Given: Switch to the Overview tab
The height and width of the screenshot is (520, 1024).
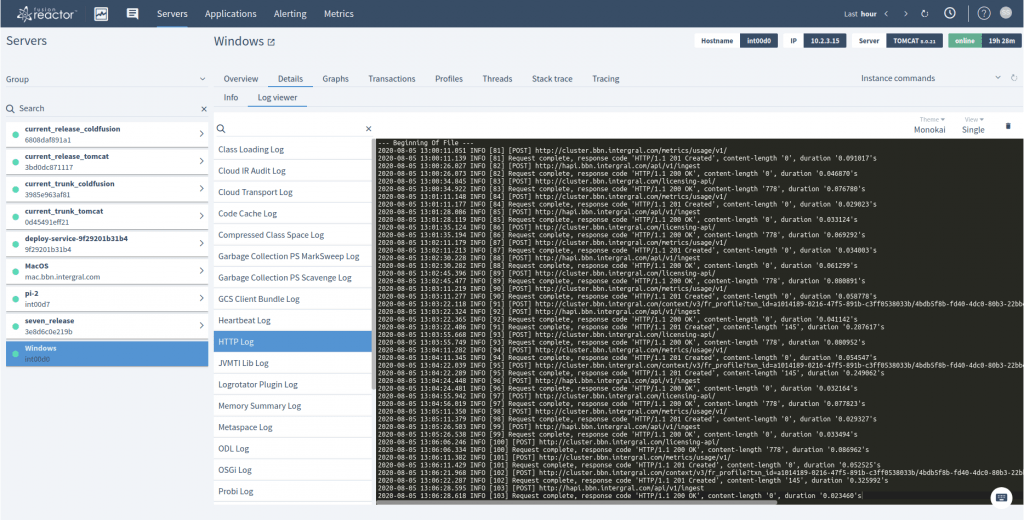Looking at the screenshot, I should click(x=241, y=78).
